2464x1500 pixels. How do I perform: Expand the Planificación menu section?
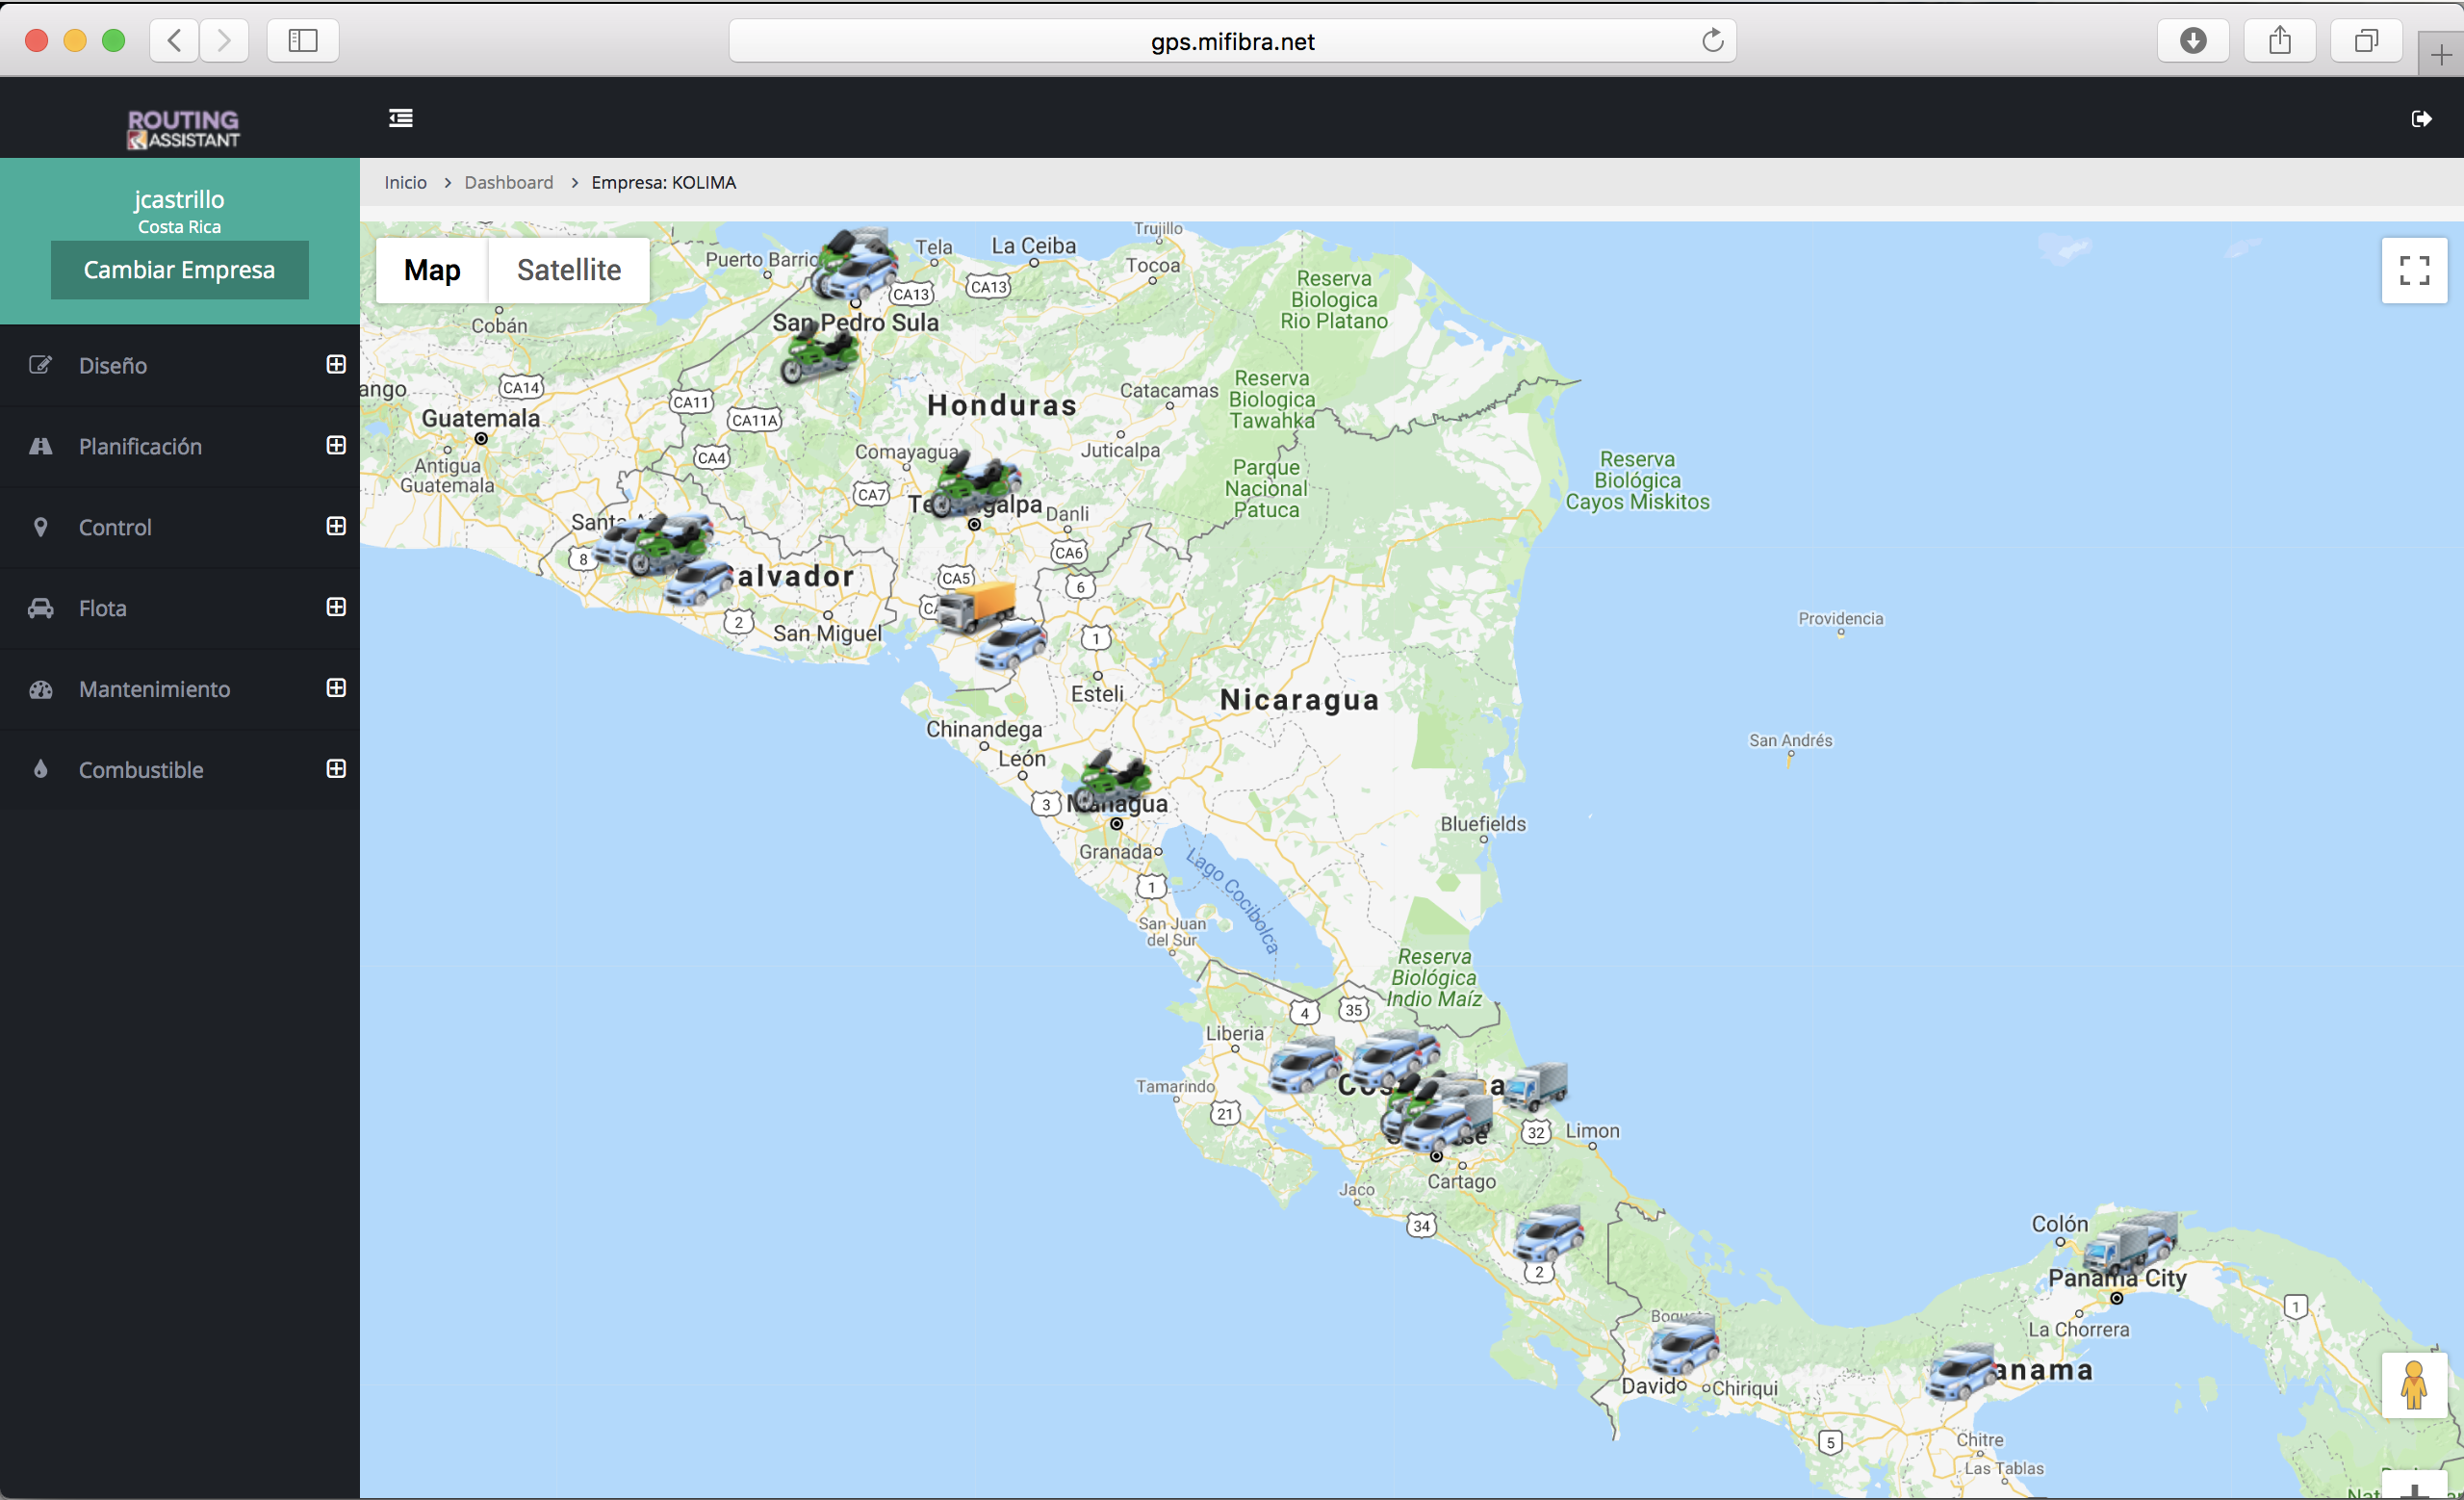[x=336, y=445]
